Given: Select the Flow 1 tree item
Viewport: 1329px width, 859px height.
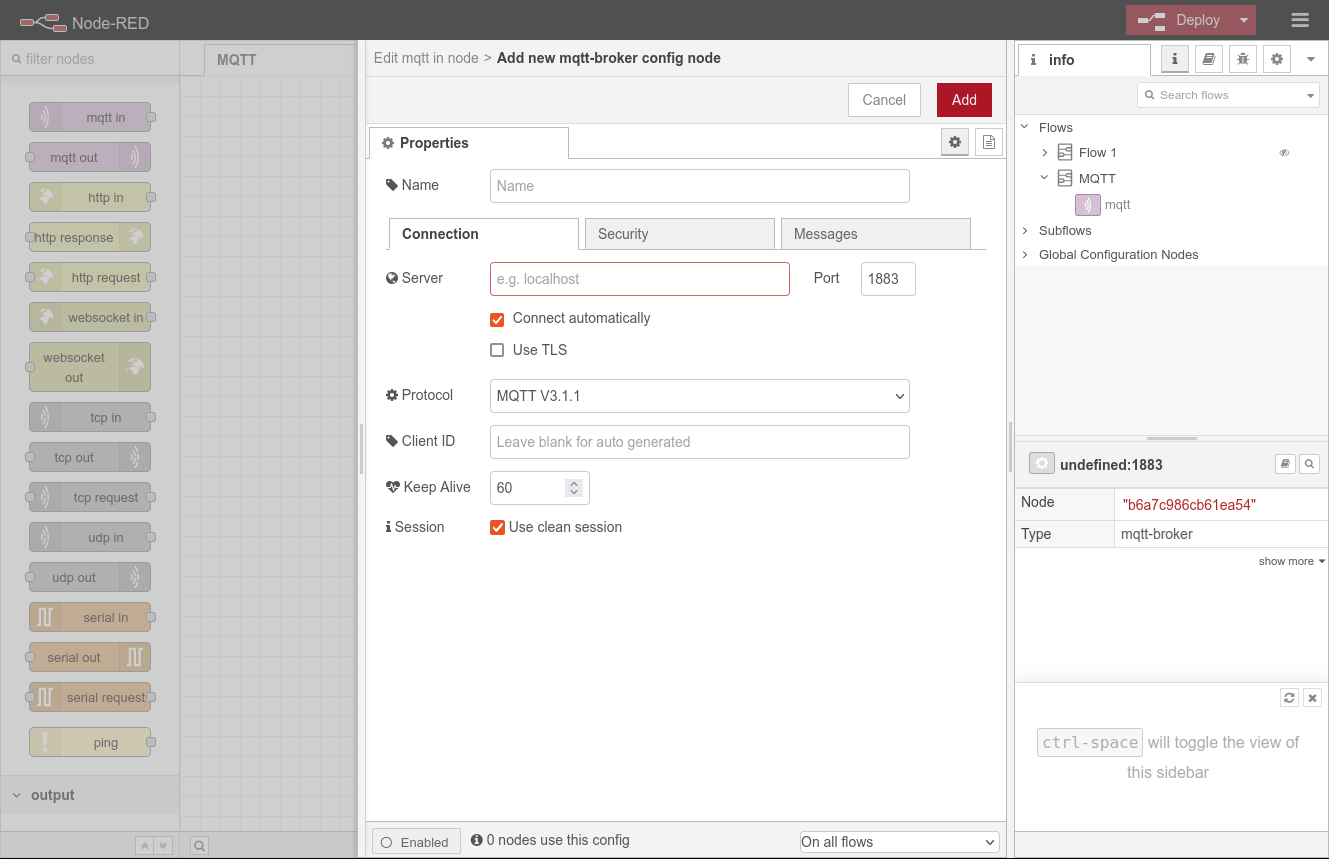Looking at the screenshot, I should point(1097,153).
